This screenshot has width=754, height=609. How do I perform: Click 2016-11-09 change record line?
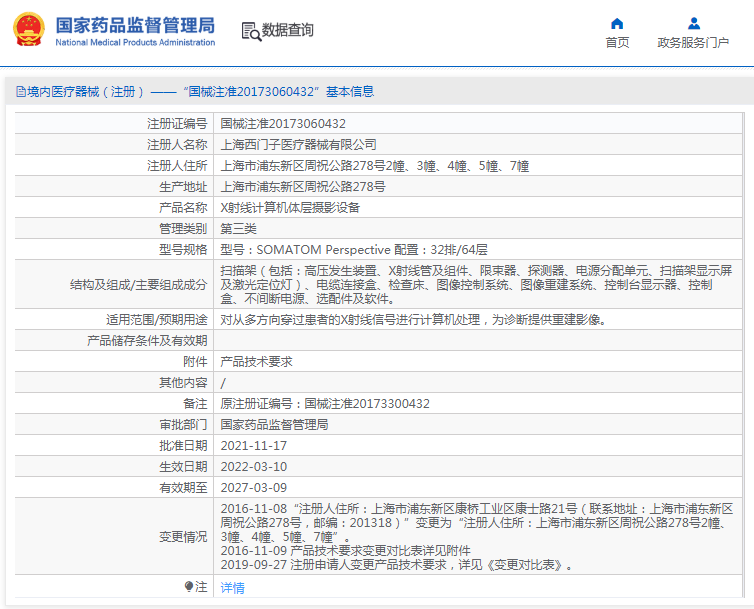click(345, 551)
